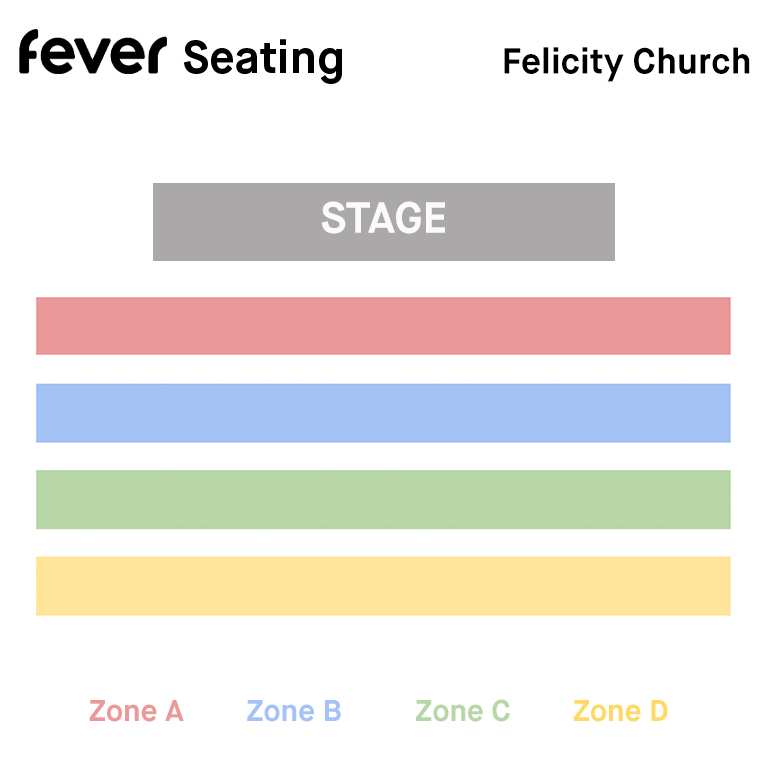Image resolution: width=768 pixels, height=768 pixels.
Task: Select the green Zone C seating band
Action: (383, 499)
